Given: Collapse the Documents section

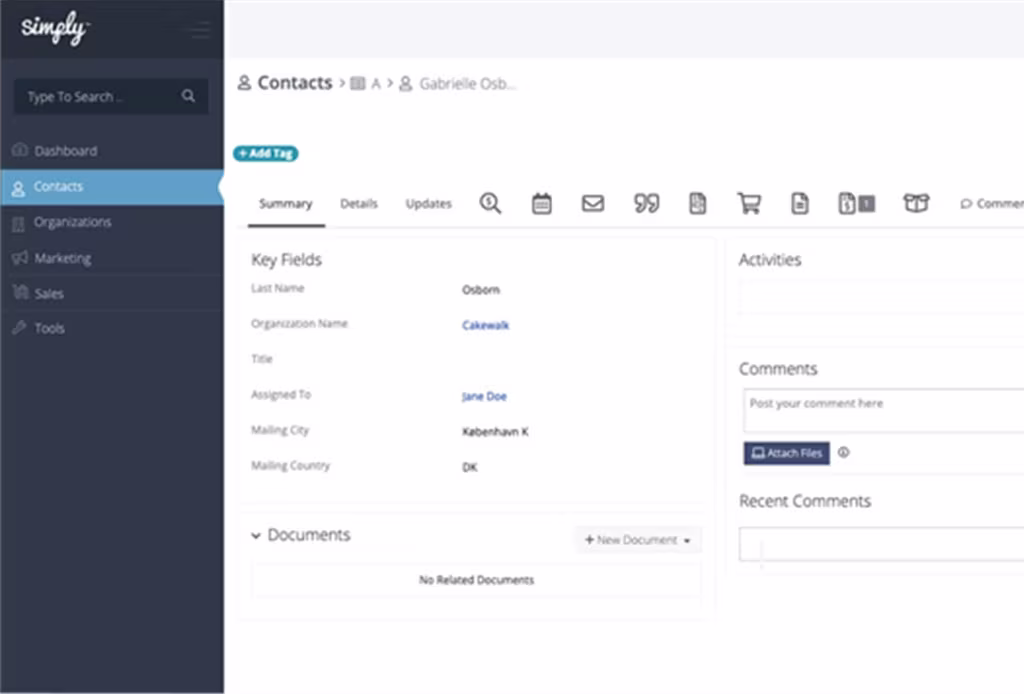Looking at the screenshot, I should (x=257, y=535).
